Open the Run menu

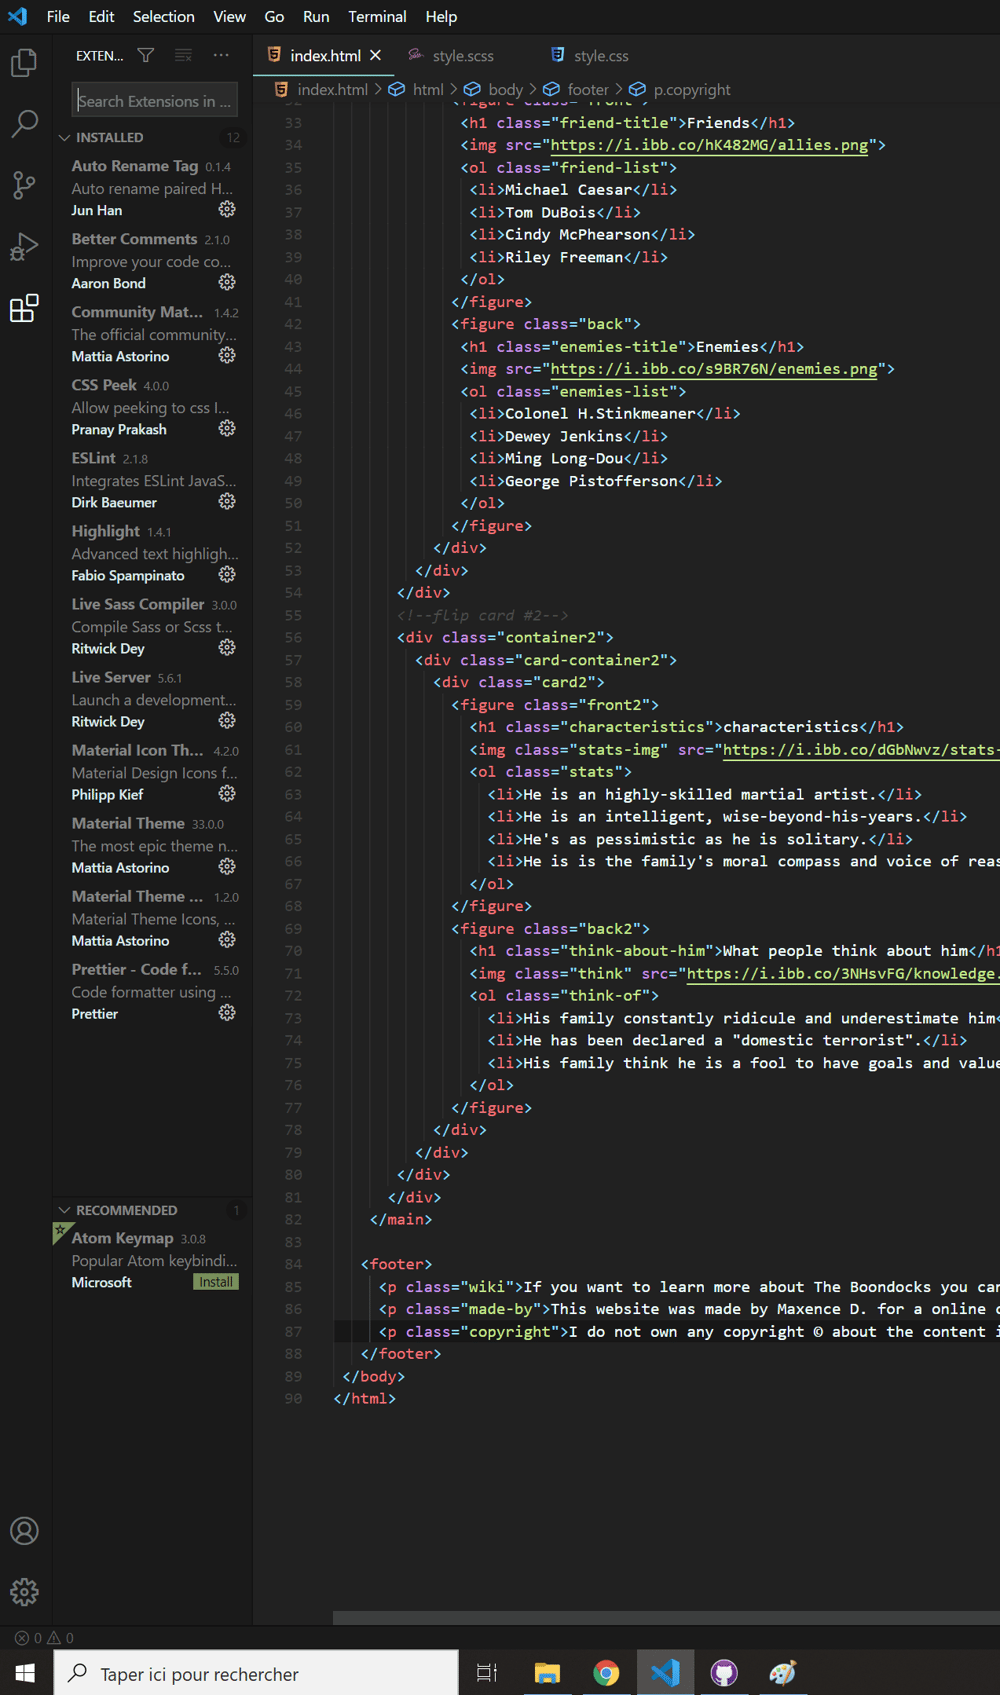point(316,16)
